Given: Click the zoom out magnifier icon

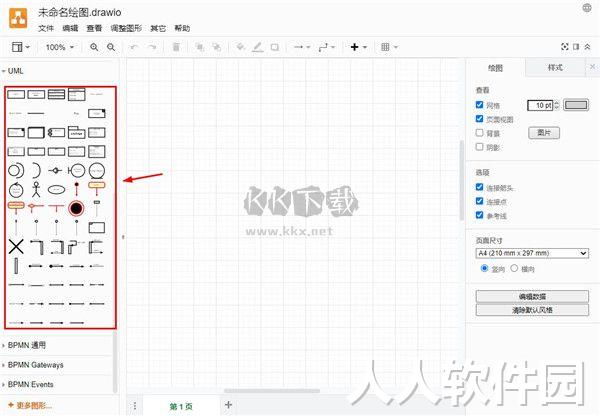Looking at the screenshot, I should [111, 47].
